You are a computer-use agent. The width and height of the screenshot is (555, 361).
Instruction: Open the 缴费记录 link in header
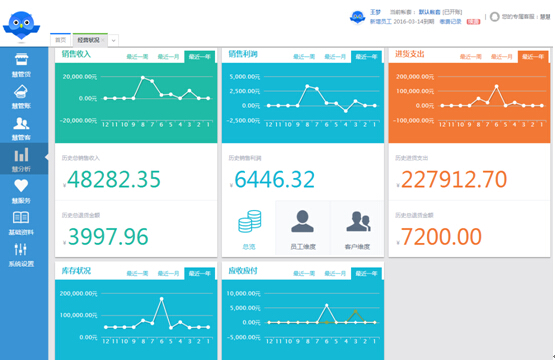(x=451, y=22)
